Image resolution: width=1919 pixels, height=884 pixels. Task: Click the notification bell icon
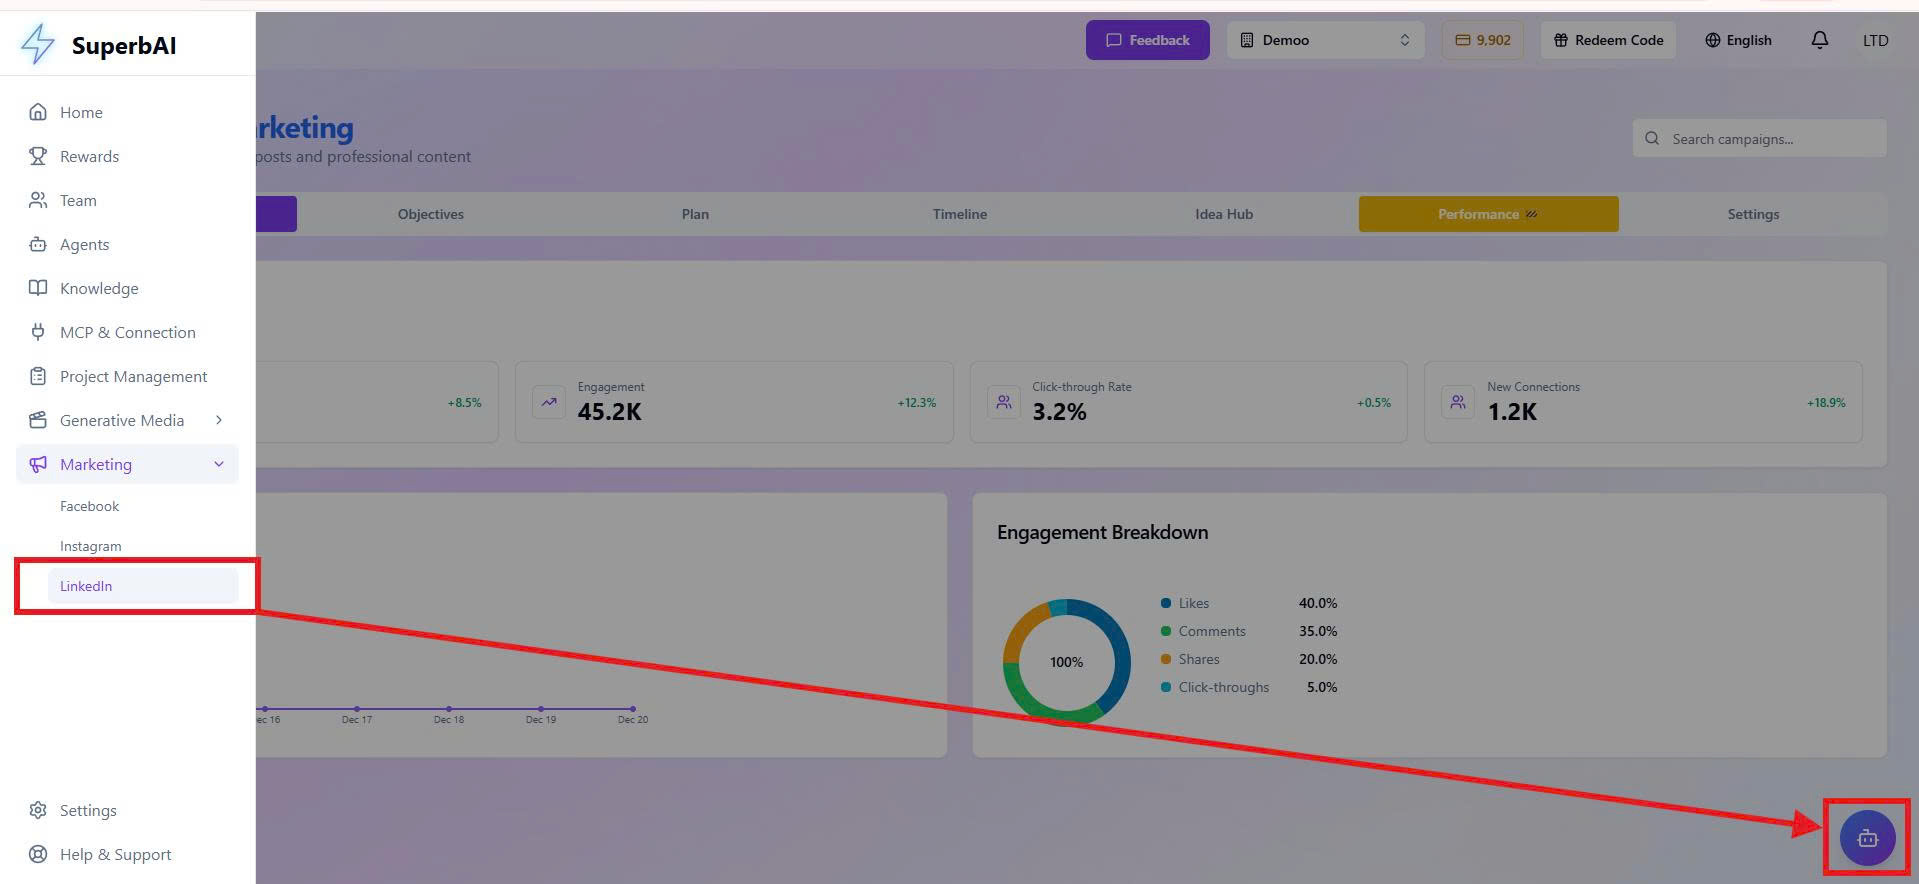click(x=1819, y=40)
